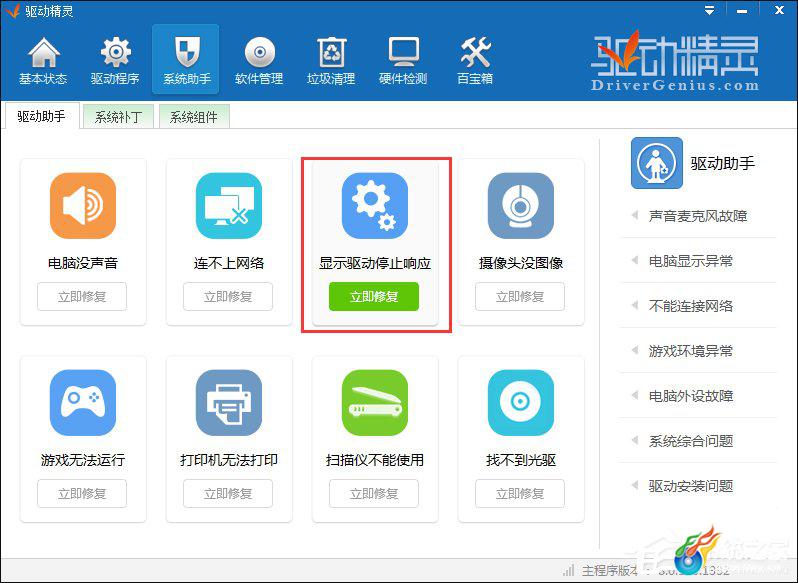Image resolution: width=798 pixels, height=583 pixels.
Task: Click the 找不到光驱 card title
Action: point(521,460)
